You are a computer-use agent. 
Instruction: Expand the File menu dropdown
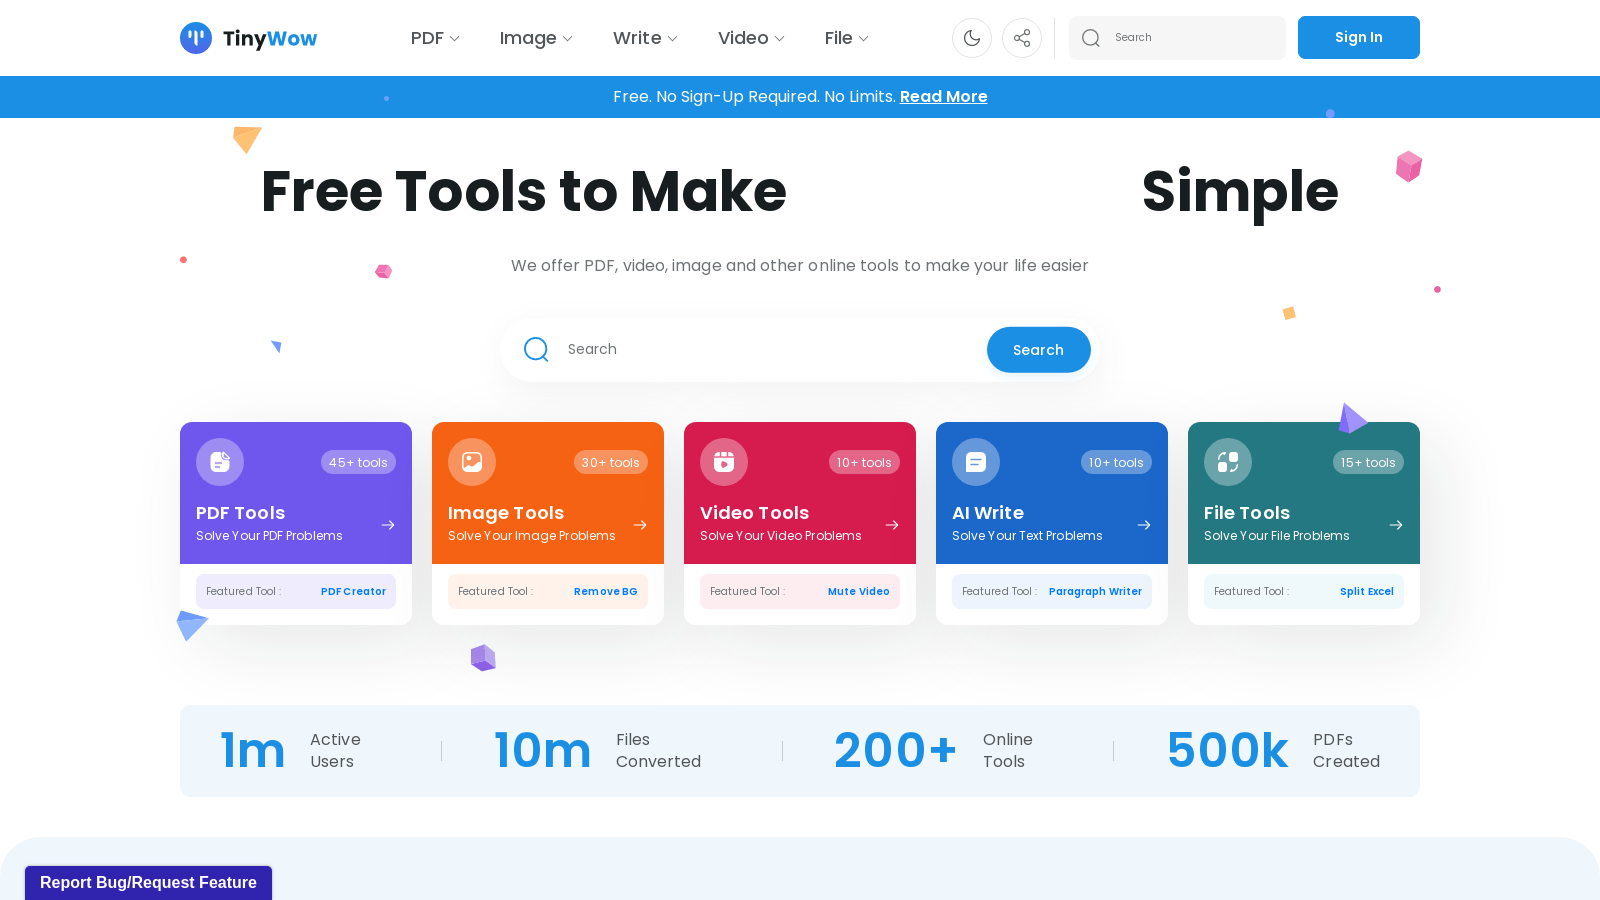(847, 38)
